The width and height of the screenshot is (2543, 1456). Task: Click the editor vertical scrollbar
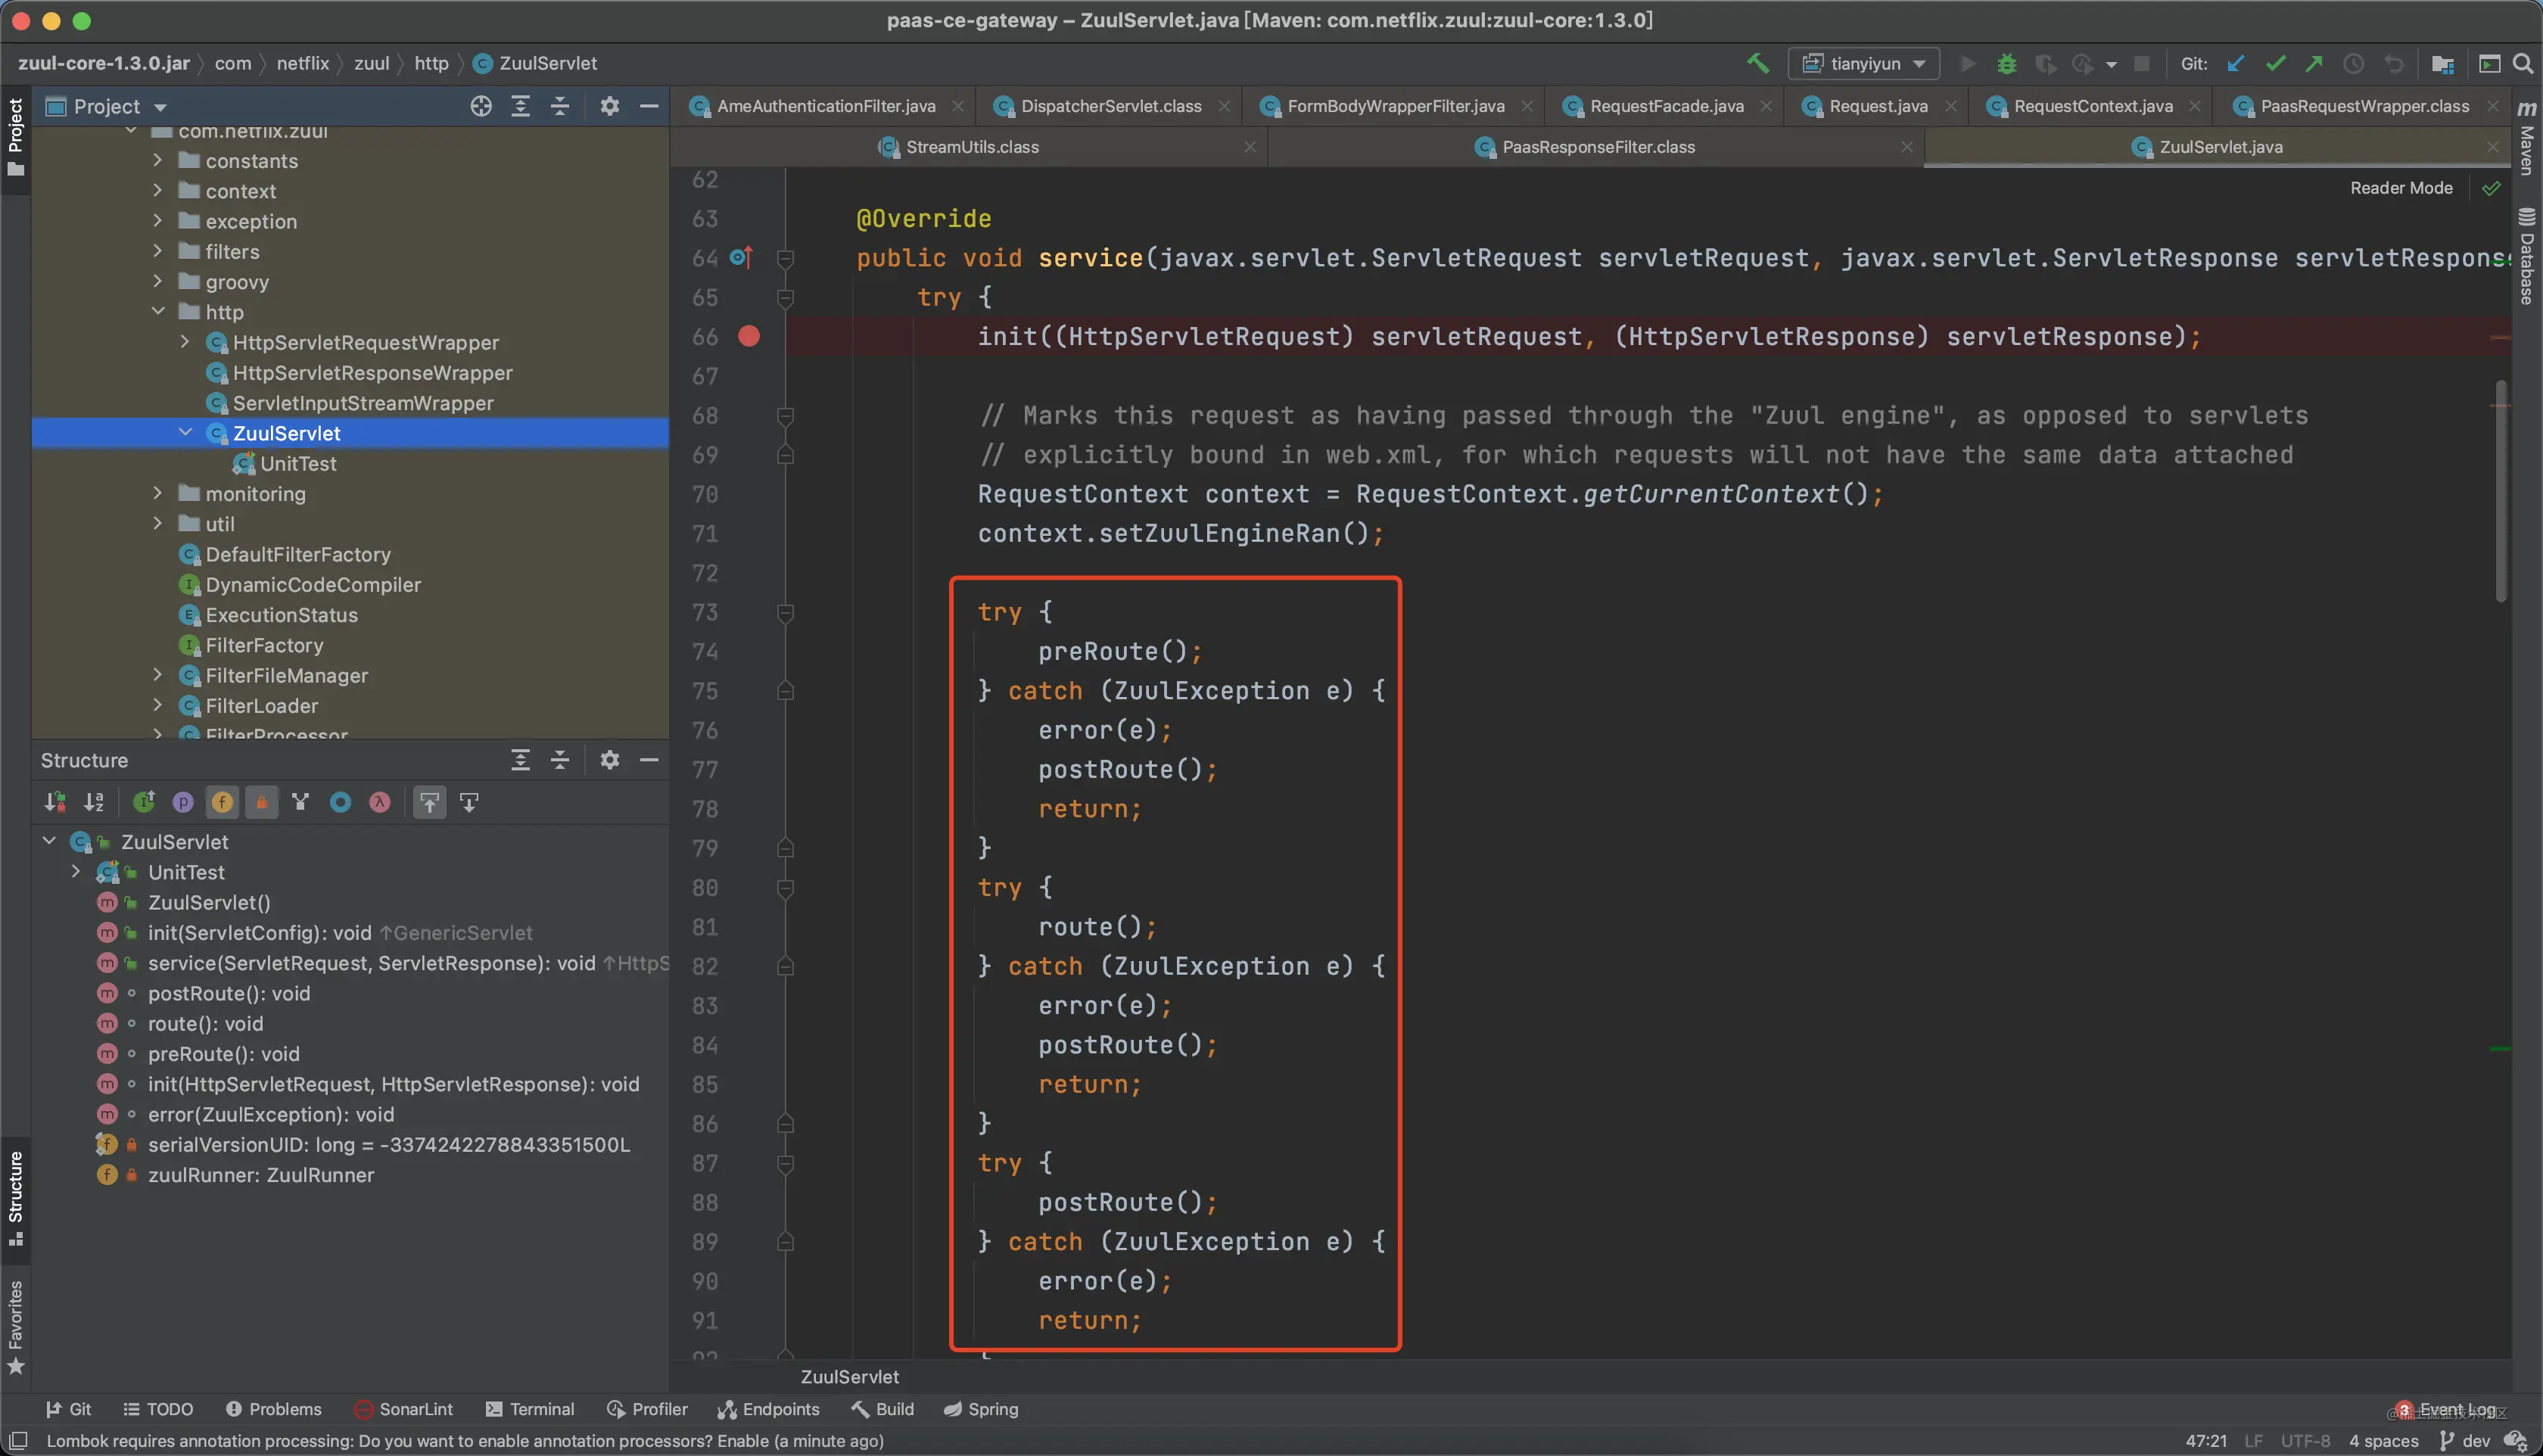pyautogui.click(x=2501, y=490)
